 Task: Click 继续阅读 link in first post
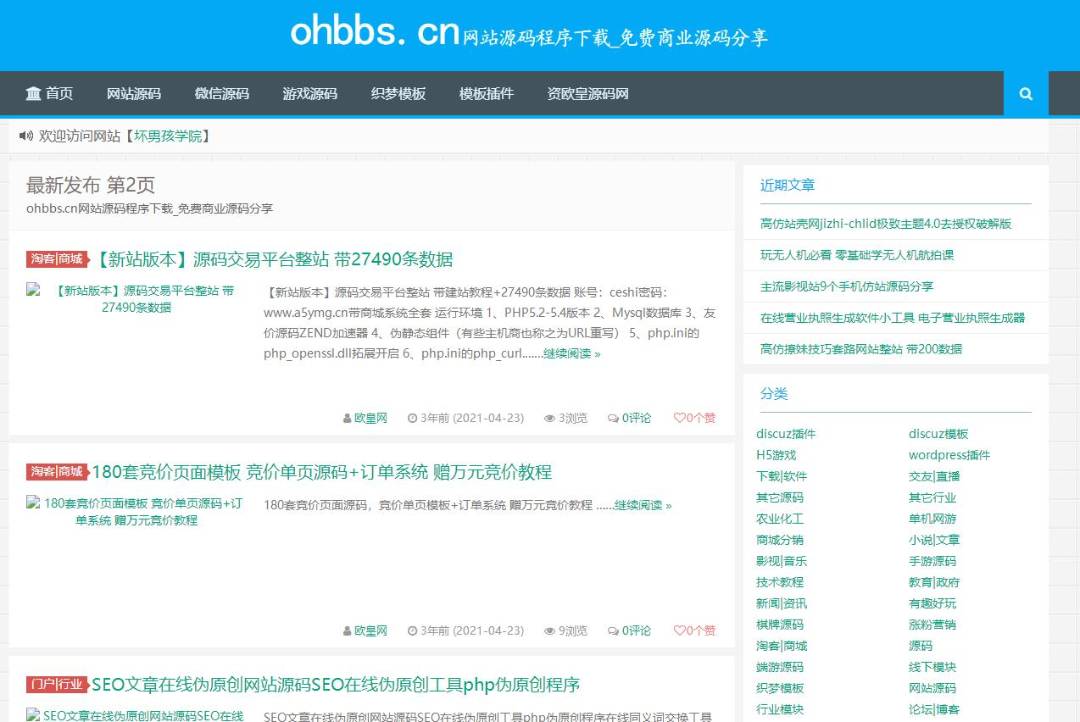pyautogui.click(x=572, y=354)
